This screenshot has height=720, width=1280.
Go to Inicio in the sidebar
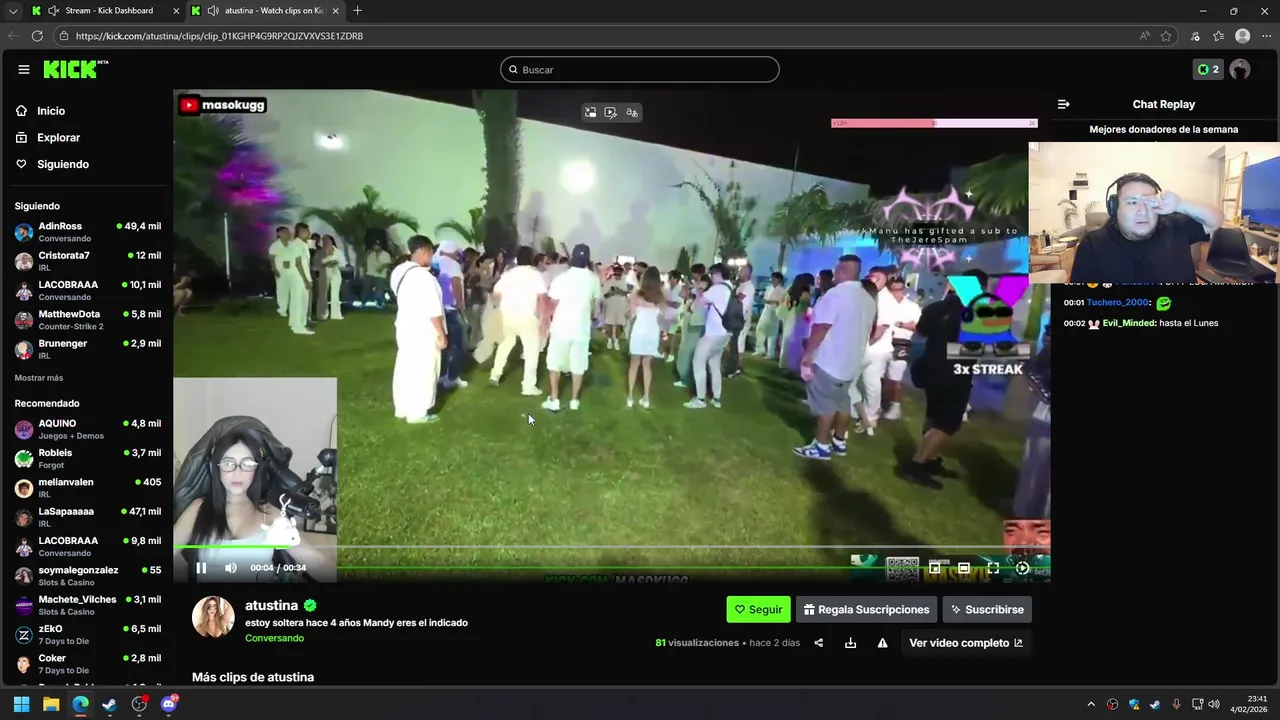50,111
